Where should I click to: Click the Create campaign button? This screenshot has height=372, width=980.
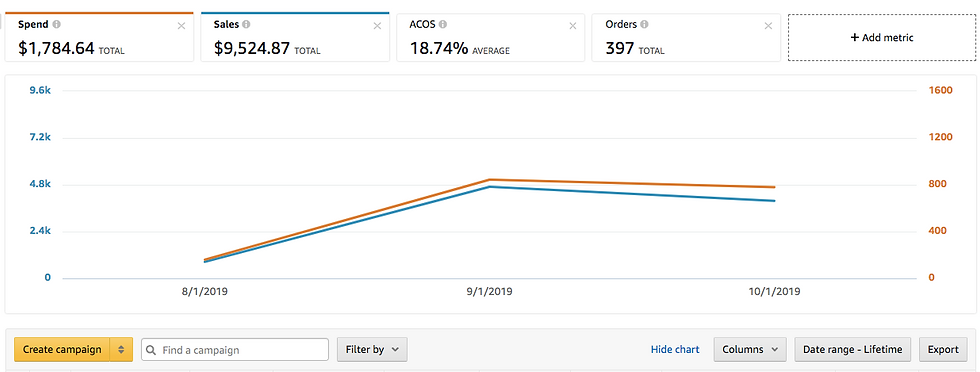62,349
